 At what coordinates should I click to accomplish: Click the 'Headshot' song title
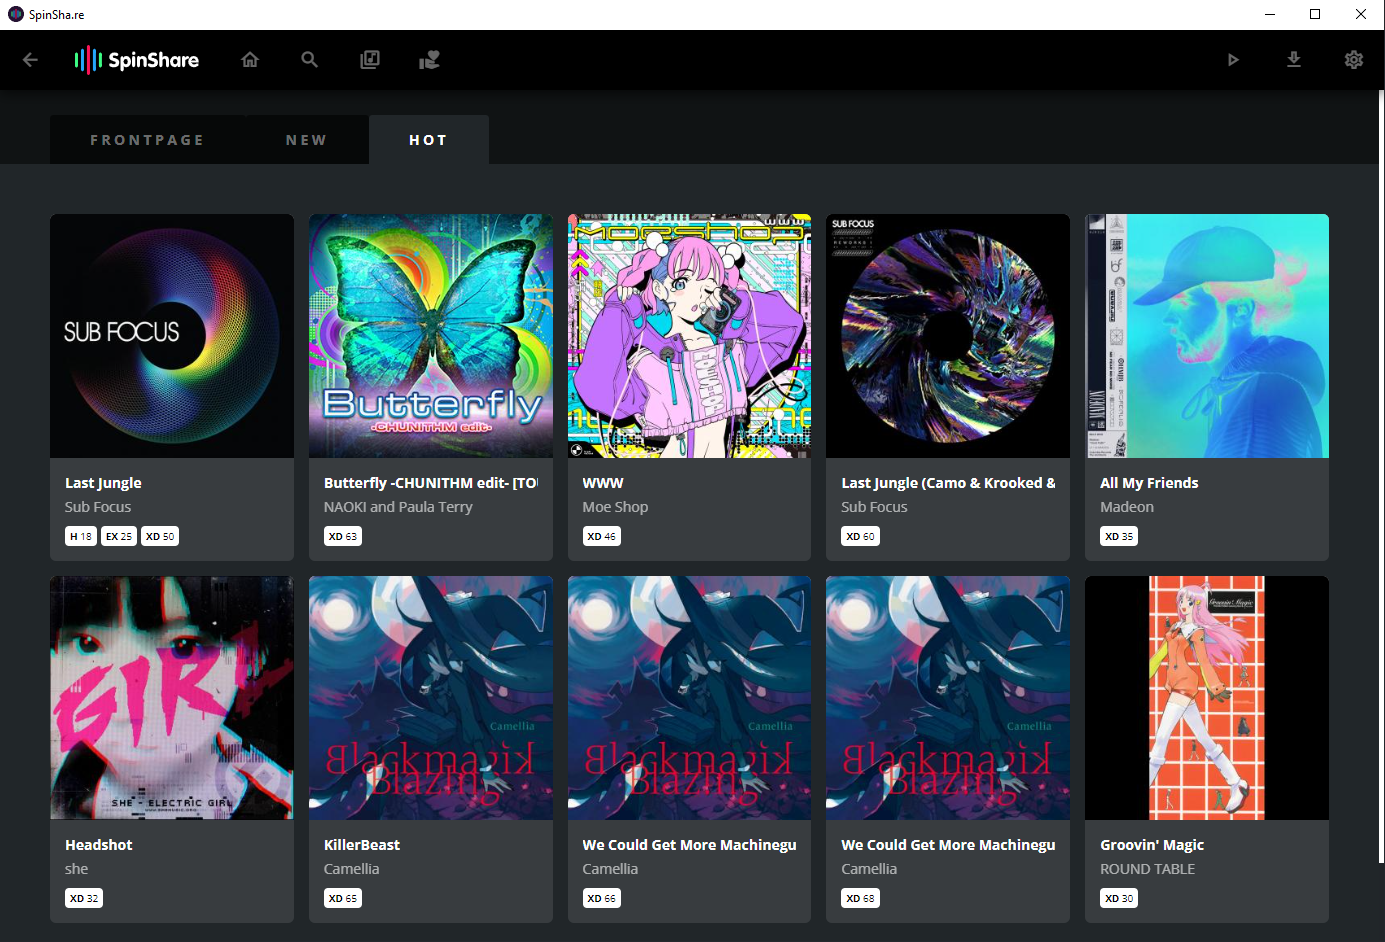[x=99, y=845]
